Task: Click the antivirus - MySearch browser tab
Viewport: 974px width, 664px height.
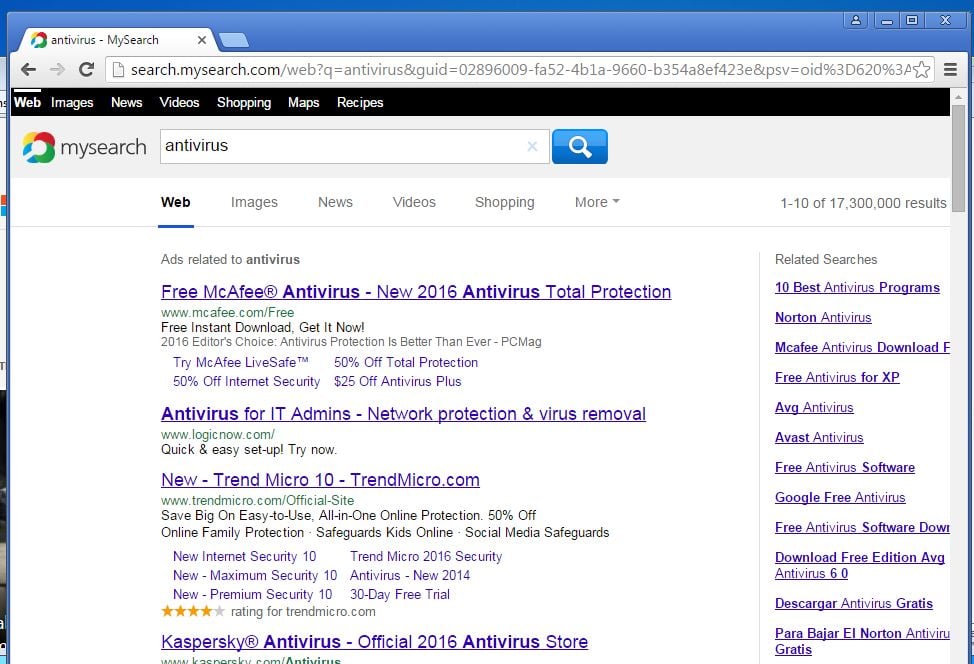Action: [115, 40]
